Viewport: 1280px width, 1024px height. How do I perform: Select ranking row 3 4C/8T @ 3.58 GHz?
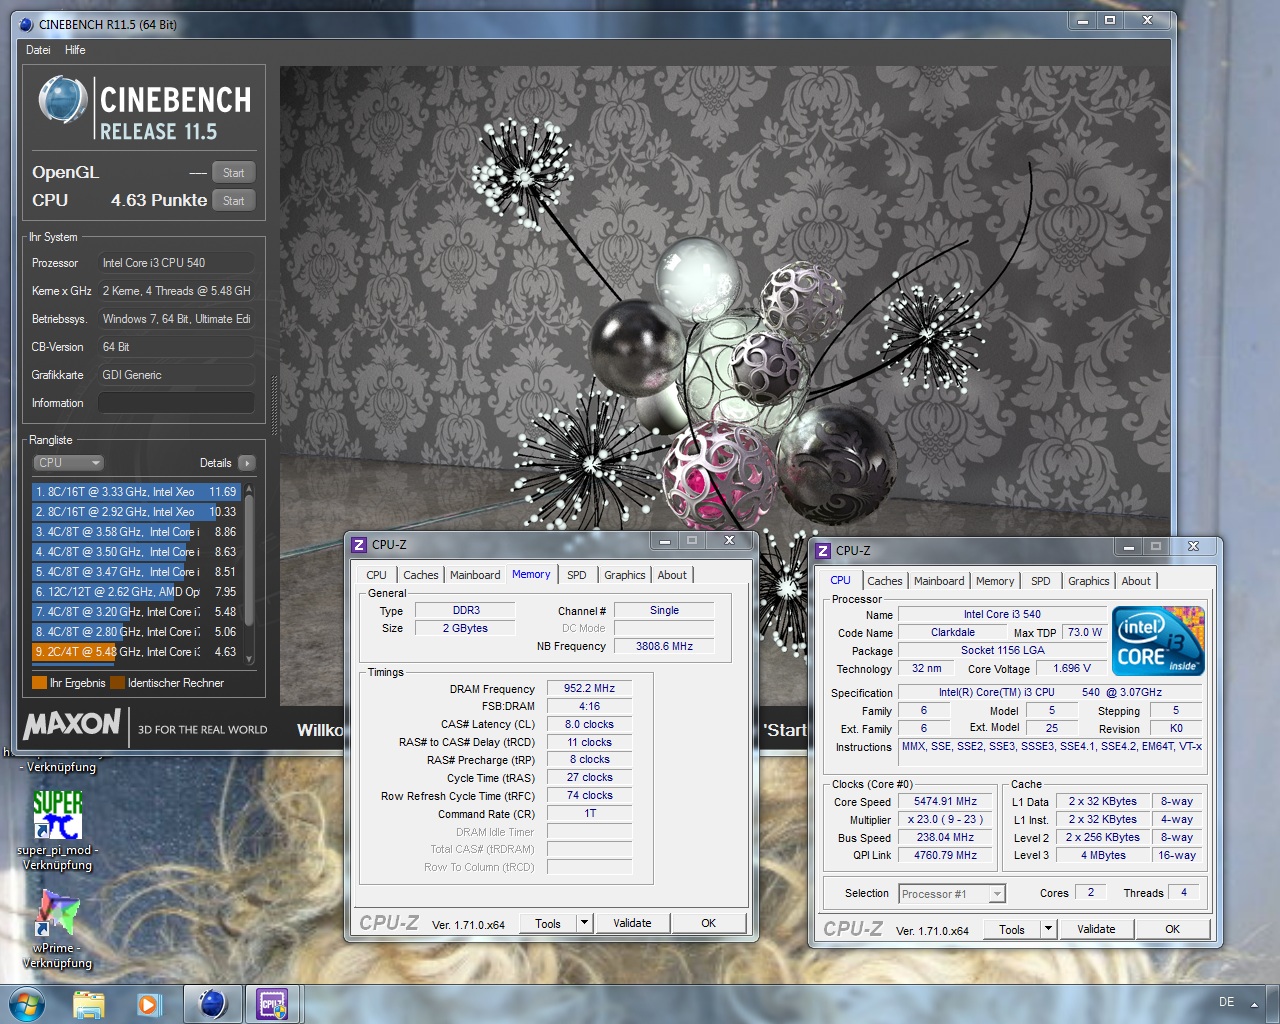[x=136, y=532]
